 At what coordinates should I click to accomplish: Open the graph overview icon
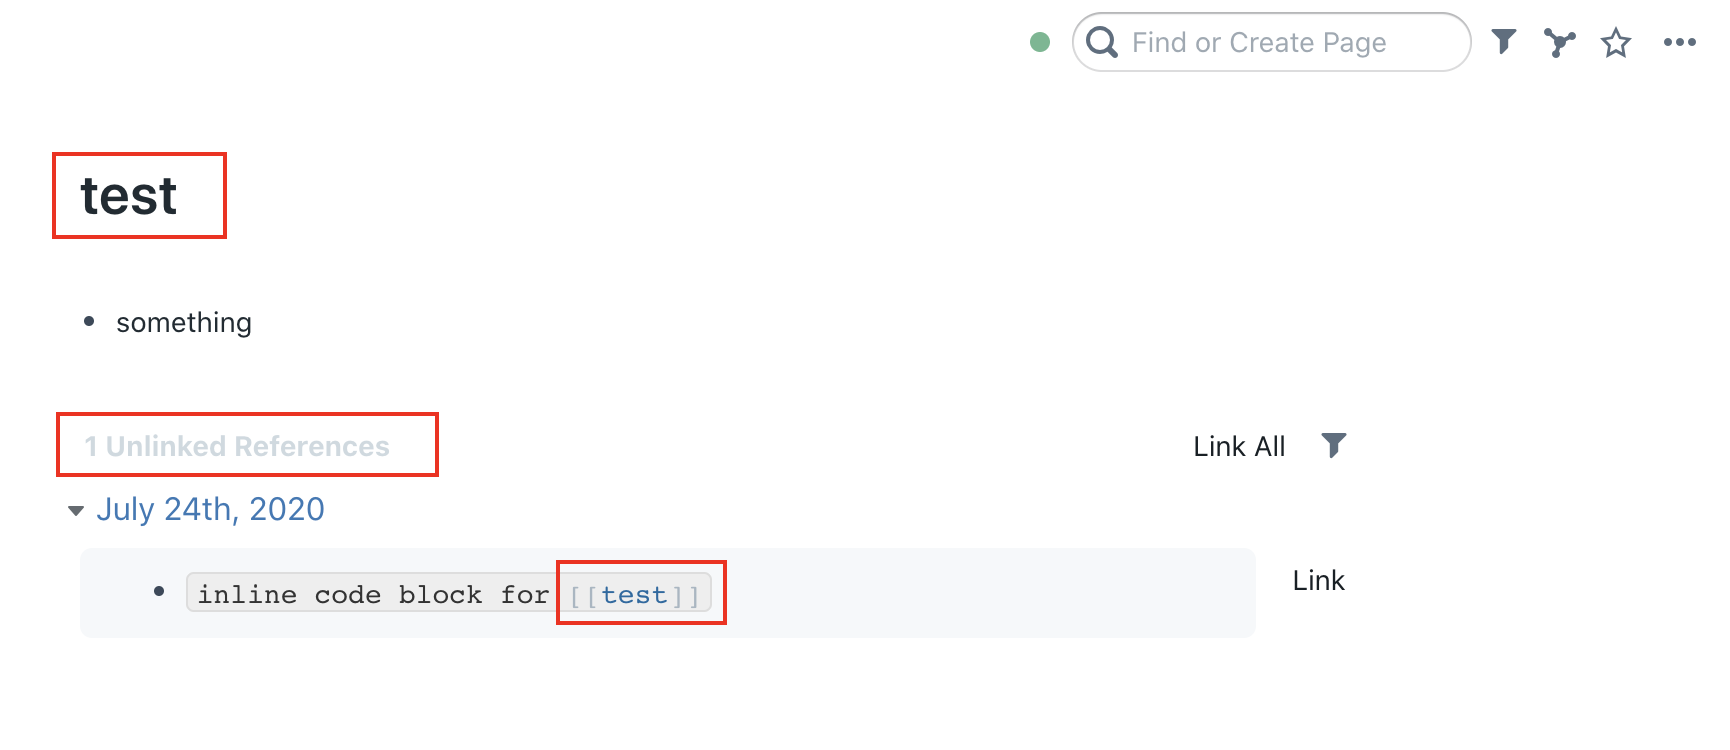pos(1559,42)
